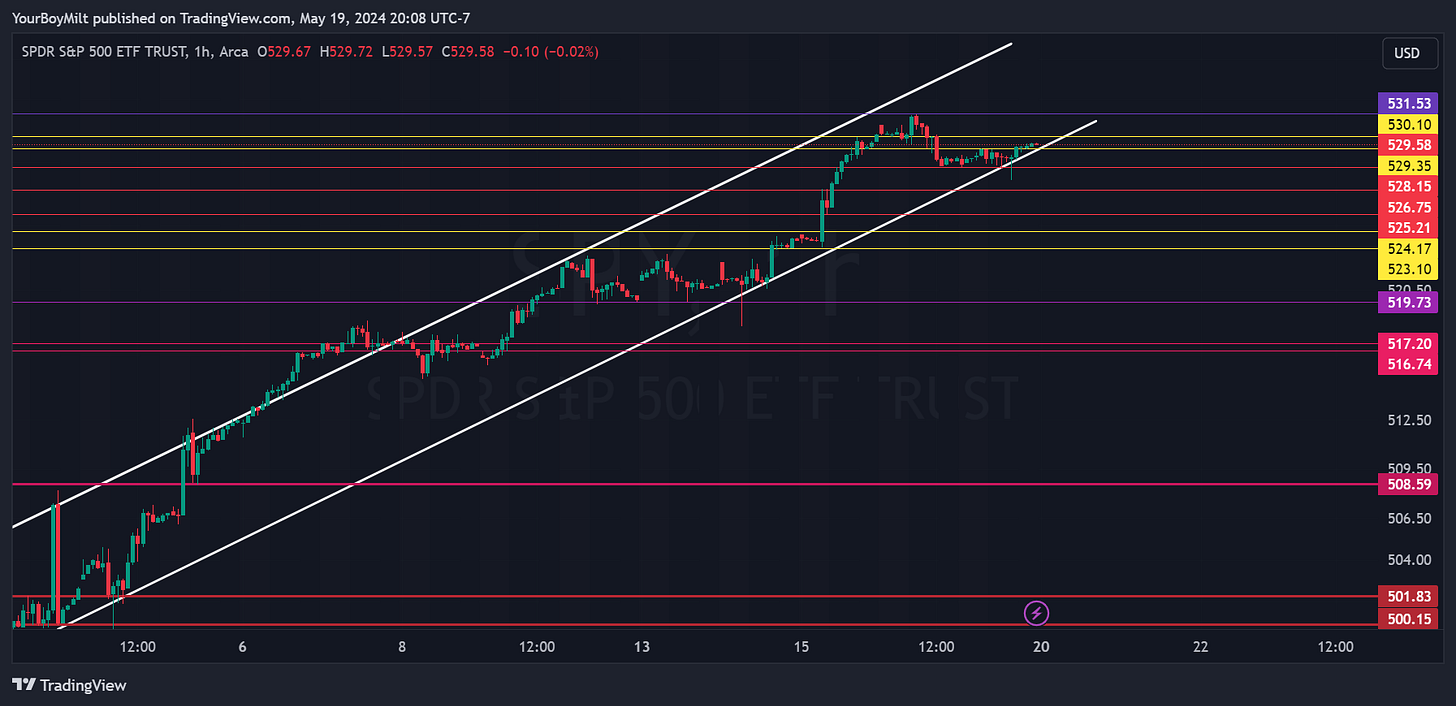Image resolution: width=1456 pixels, height=706 pixels.
Task: Click the 517.20 price label
Action: click(x=1408, y=343)
